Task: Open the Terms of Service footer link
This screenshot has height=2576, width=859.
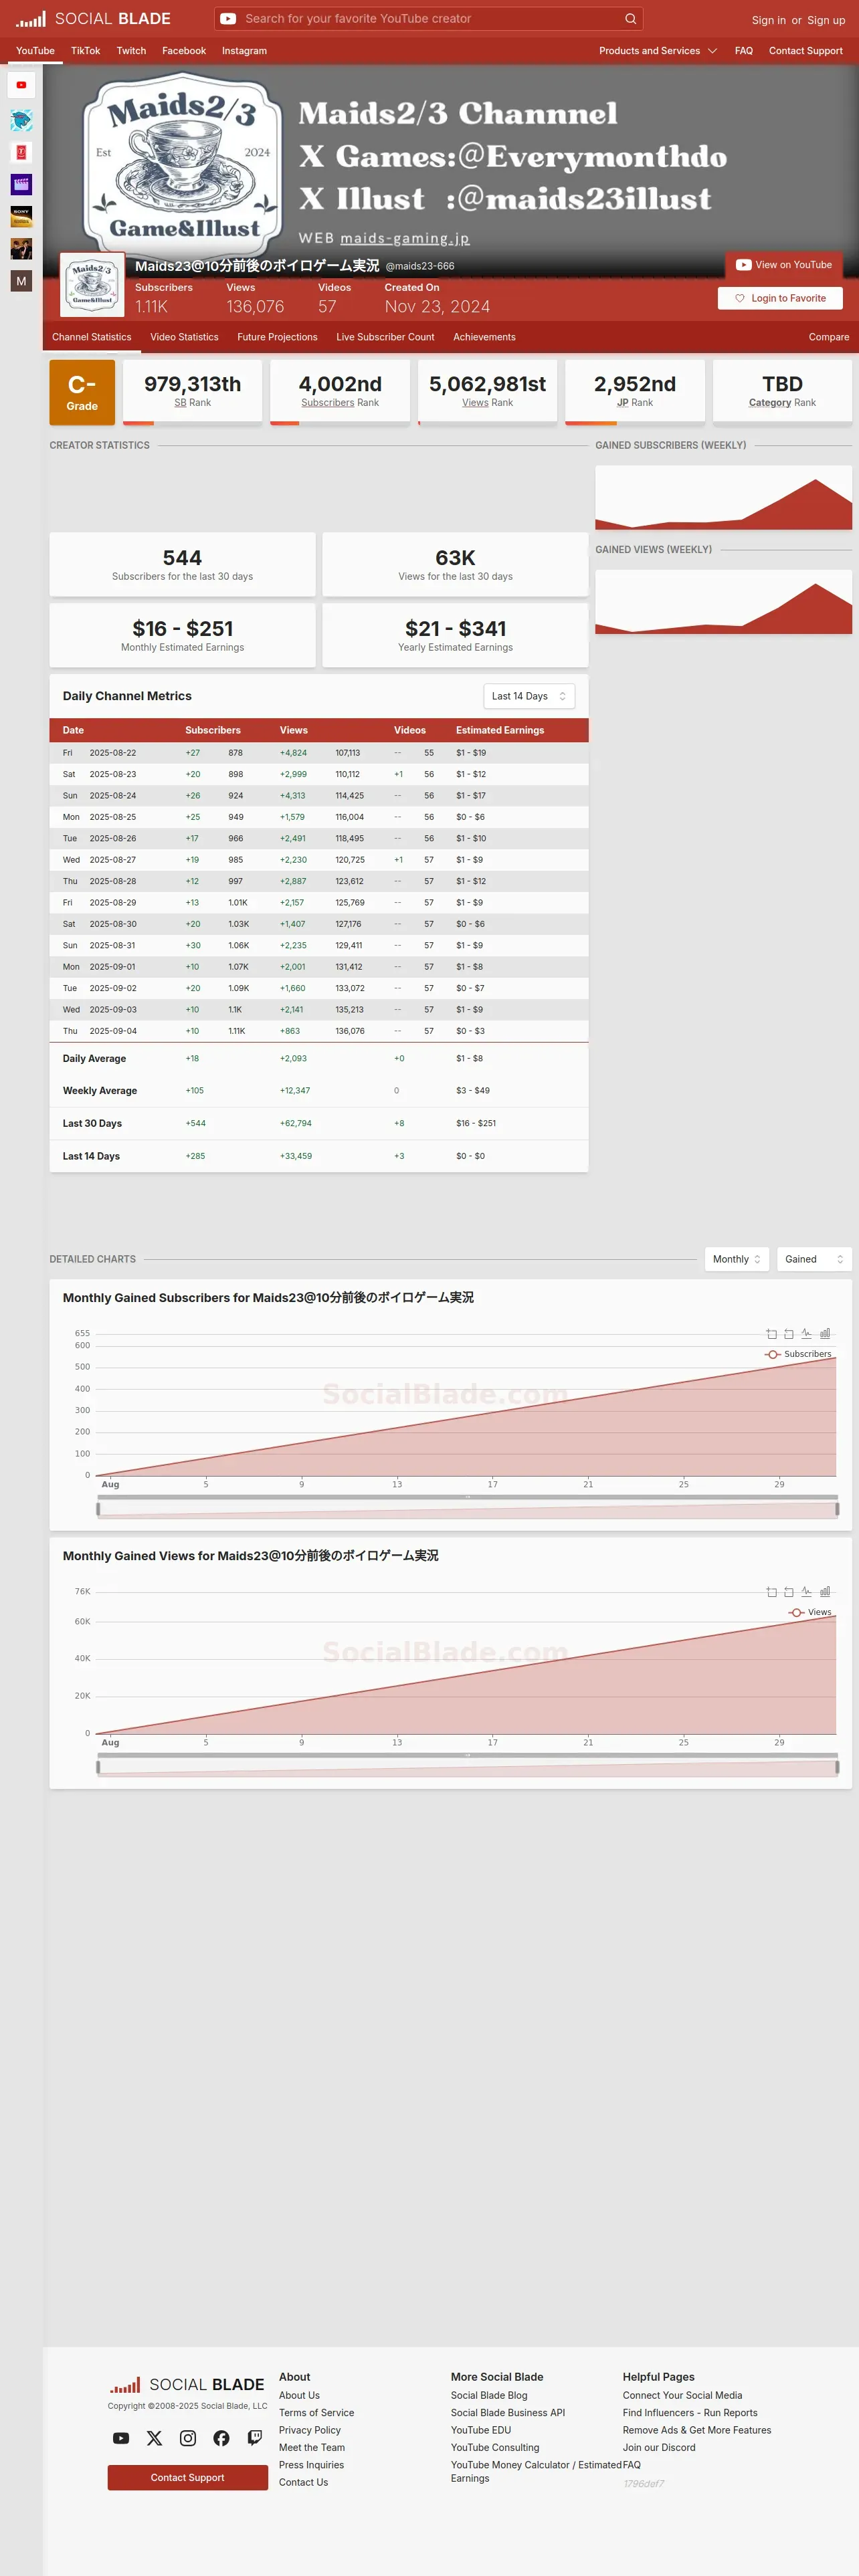Action: (316, 2413)
